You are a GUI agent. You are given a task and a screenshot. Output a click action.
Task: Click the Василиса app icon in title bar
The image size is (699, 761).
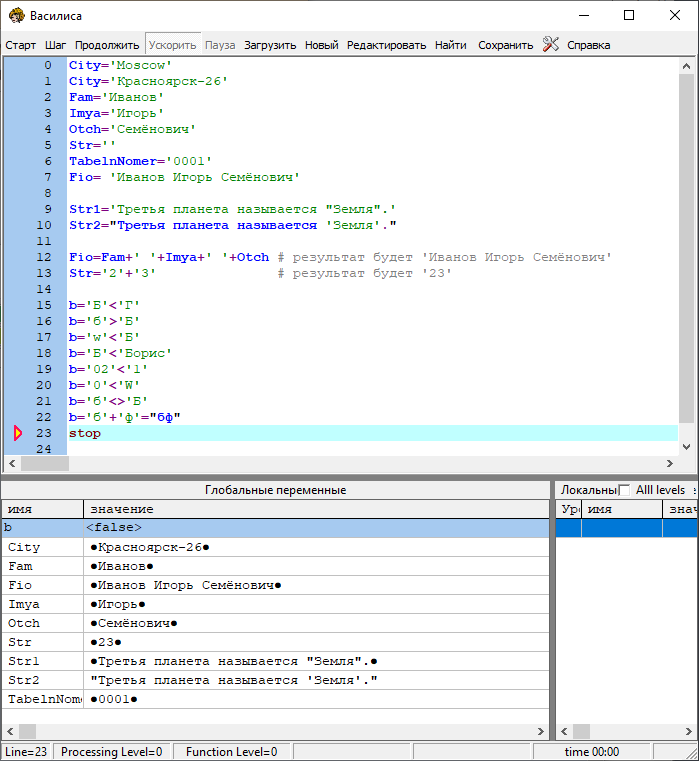click(15, 16)
